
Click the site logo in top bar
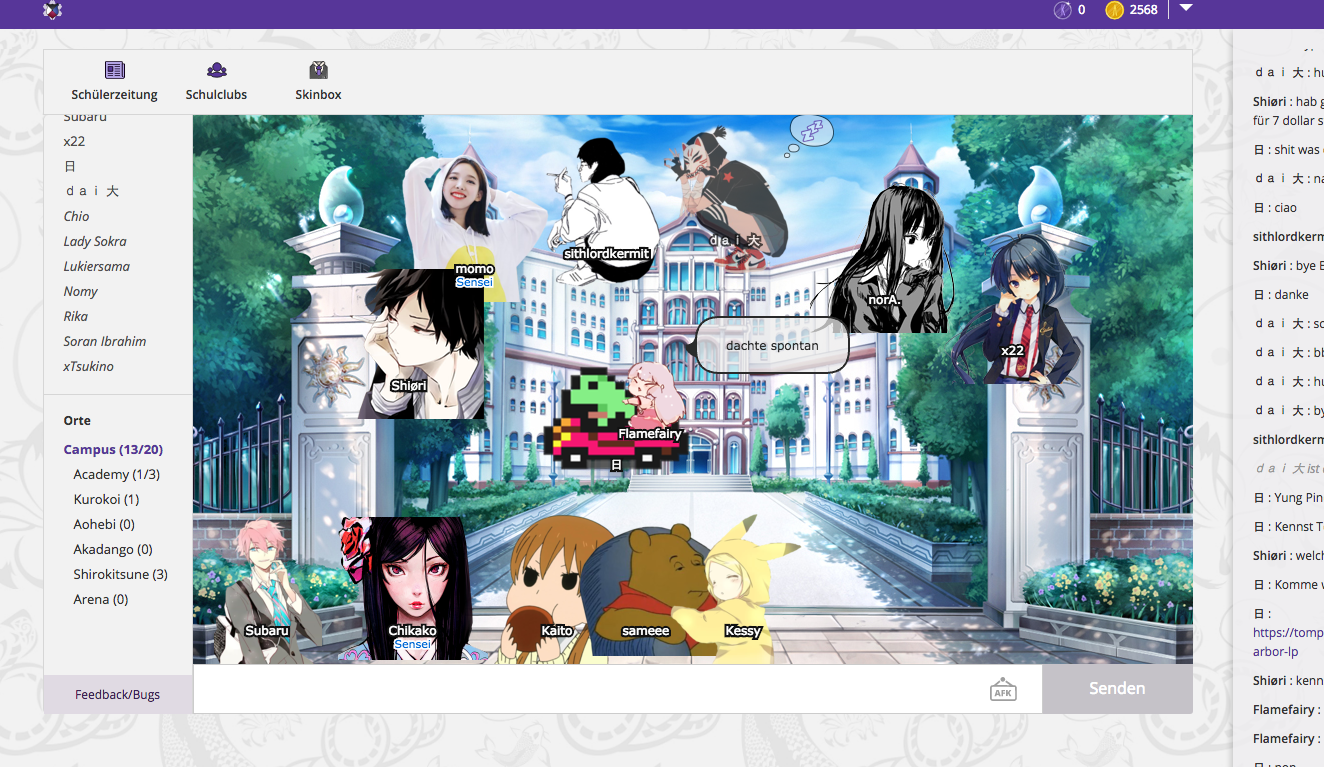coord(52,10)
